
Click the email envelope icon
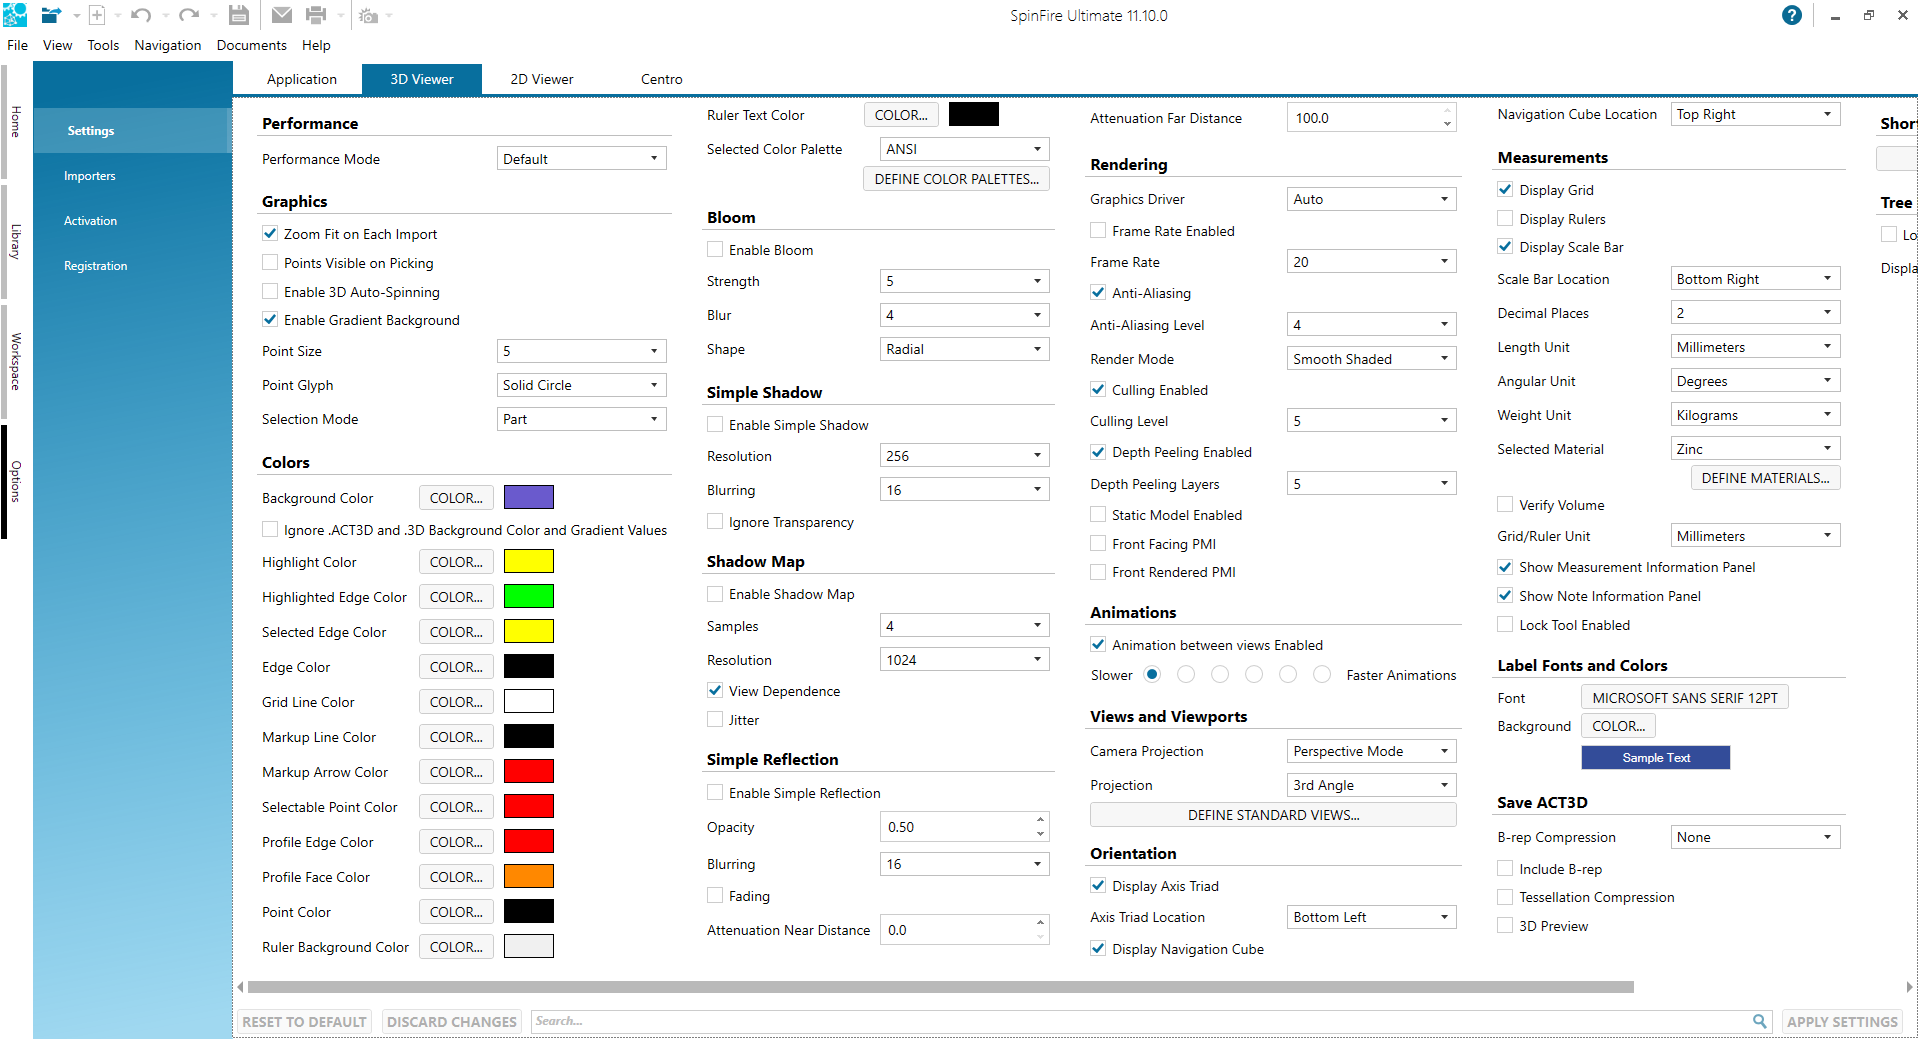[x=282, y=15]
